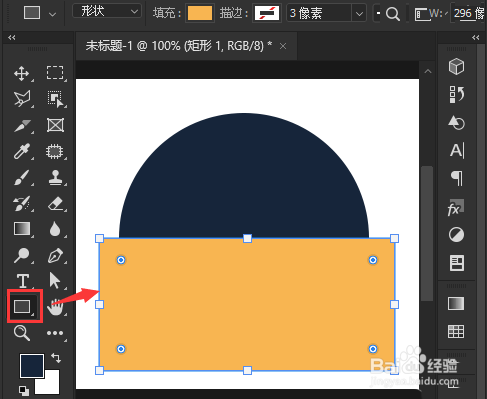Open the Paragraph panel
The width and height of the screenshot is (487, 399).
tap(456, 178)
